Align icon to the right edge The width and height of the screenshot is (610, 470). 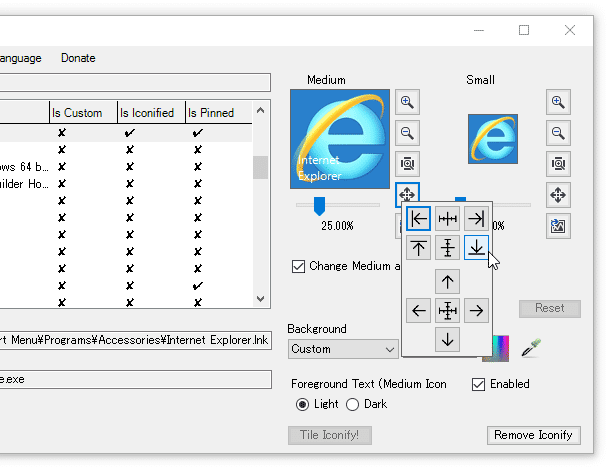coord(476,219)
